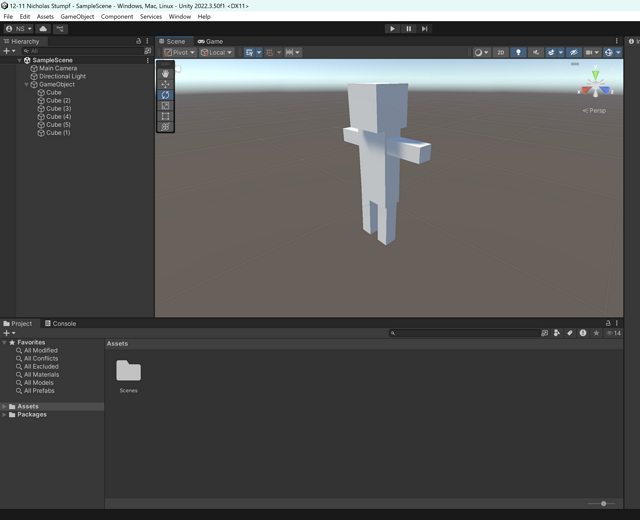Toggle scene audio mute button

(535, 52)
